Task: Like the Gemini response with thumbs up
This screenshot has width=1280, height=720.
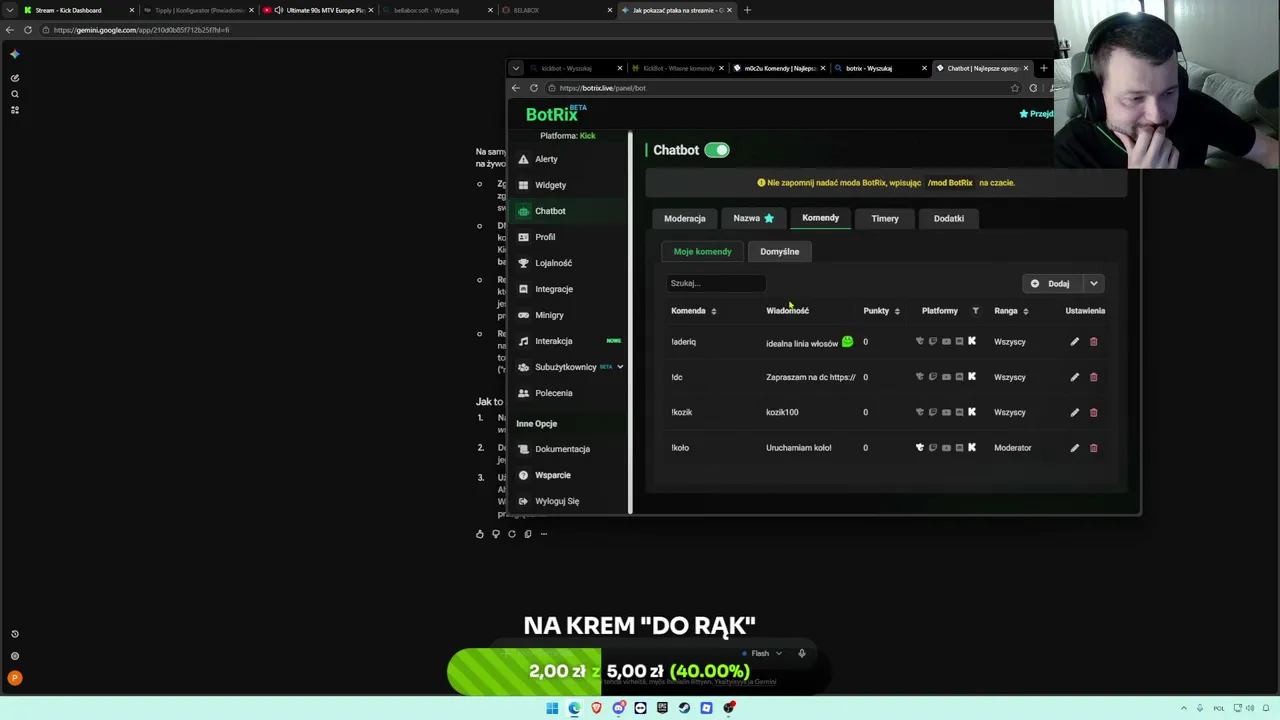Action: point(480,534)
